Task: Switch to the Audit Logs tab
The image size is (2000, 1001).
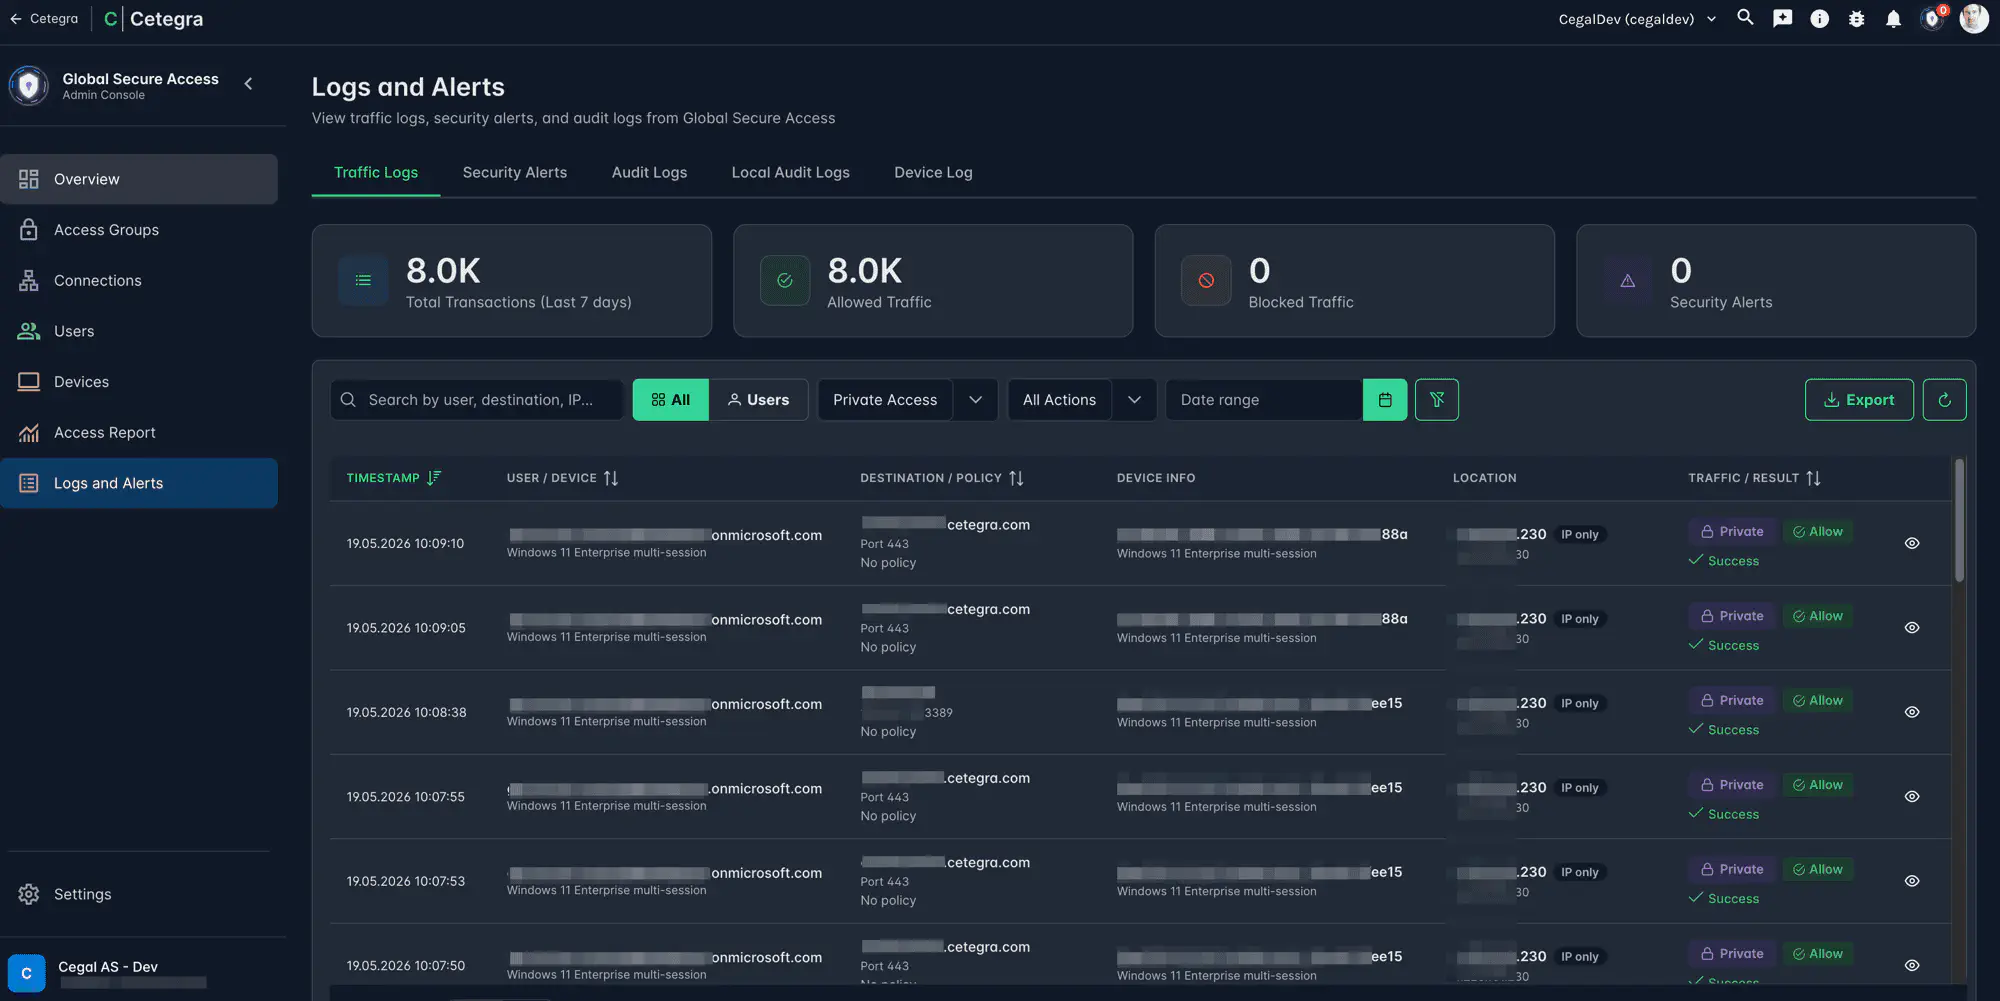Action: point(649,172)
